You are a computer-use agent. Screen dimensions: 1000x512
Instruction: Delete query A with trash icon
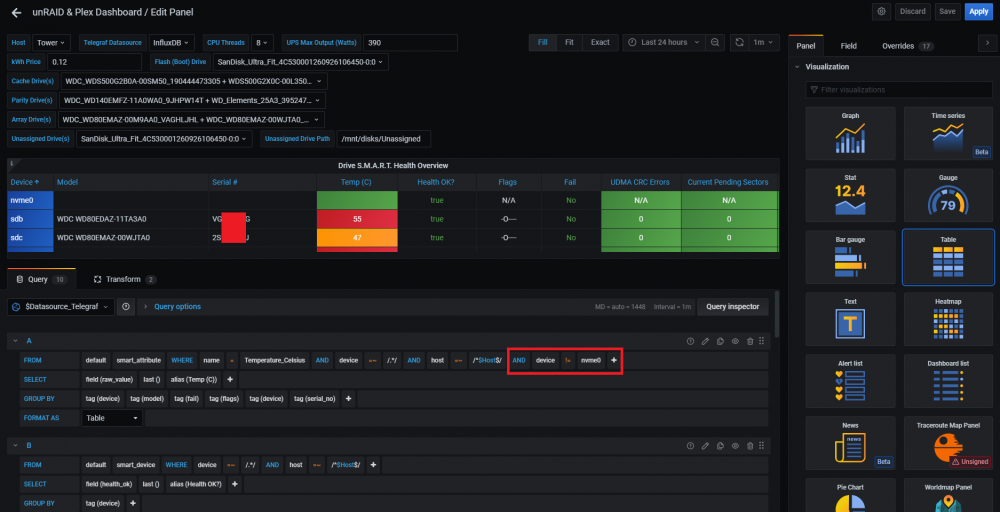click(x=750, y=342)
